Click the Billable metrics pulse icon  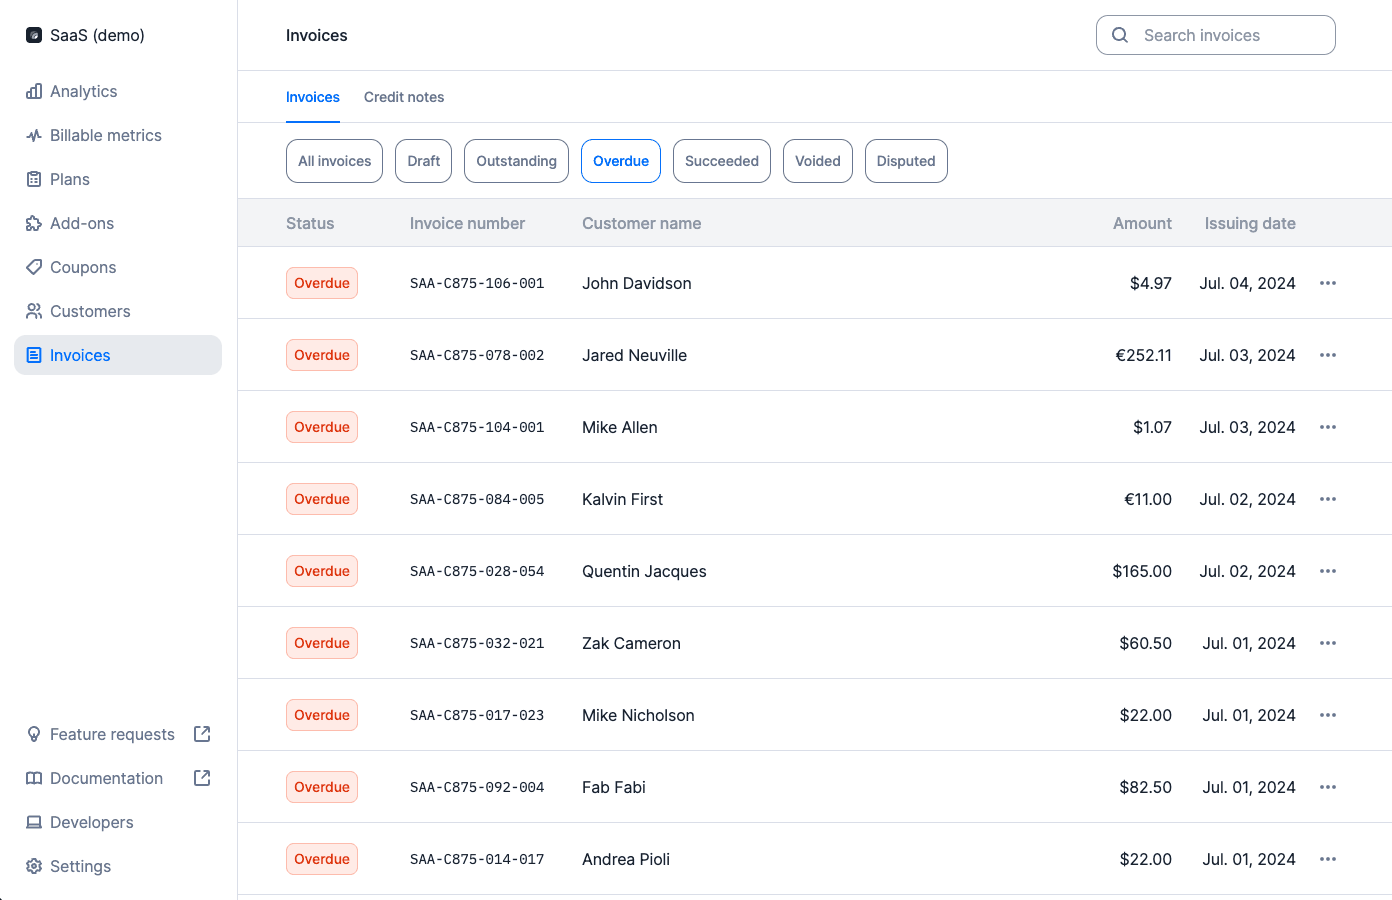[34, 135]
